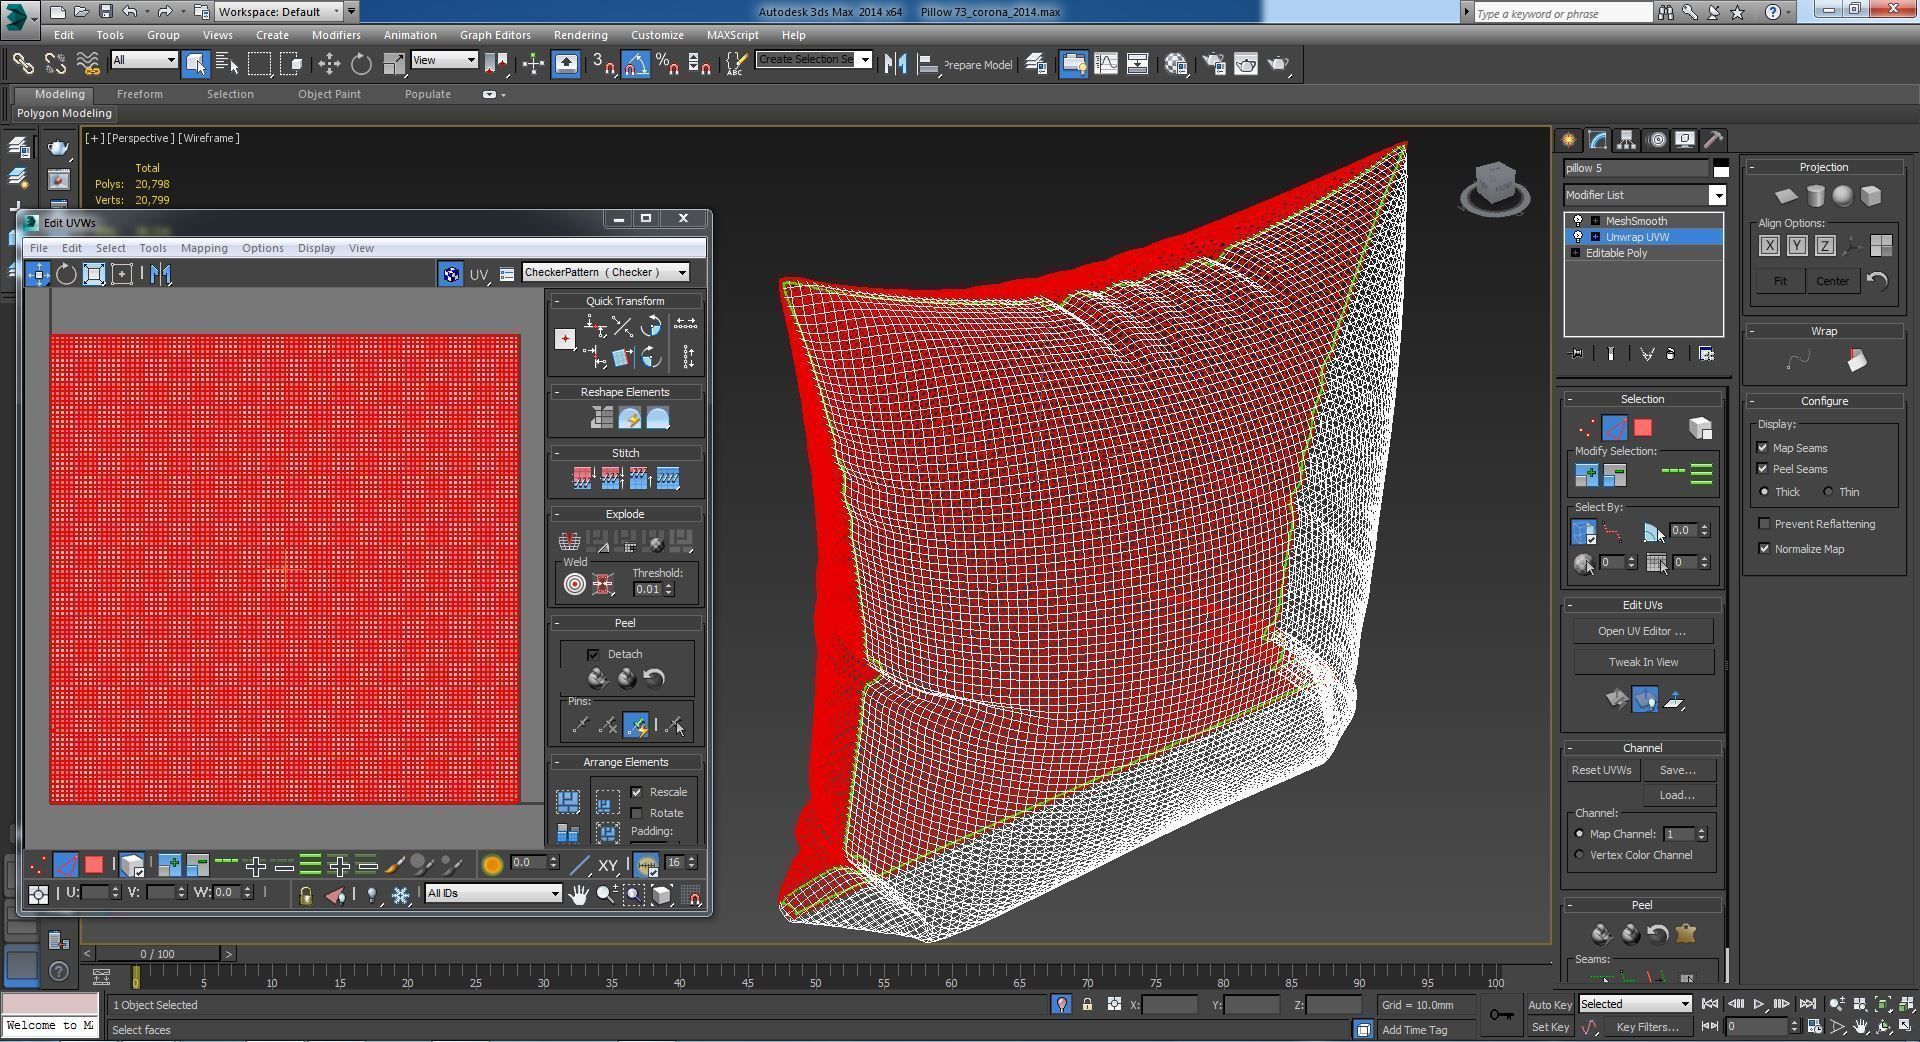Choose Edge sub-object mode in Selection rollout
The width and height of the screenshot is (1920, 1042).
(1614, 428)
